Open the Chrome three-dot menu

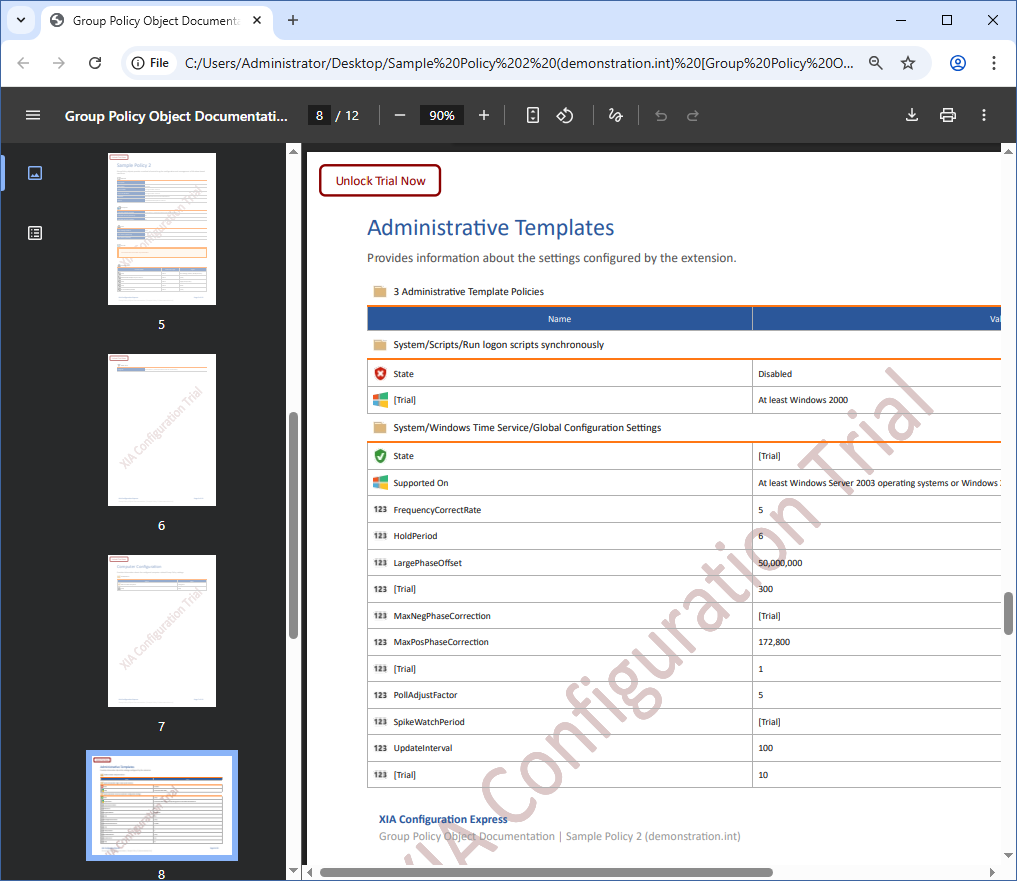994,63
